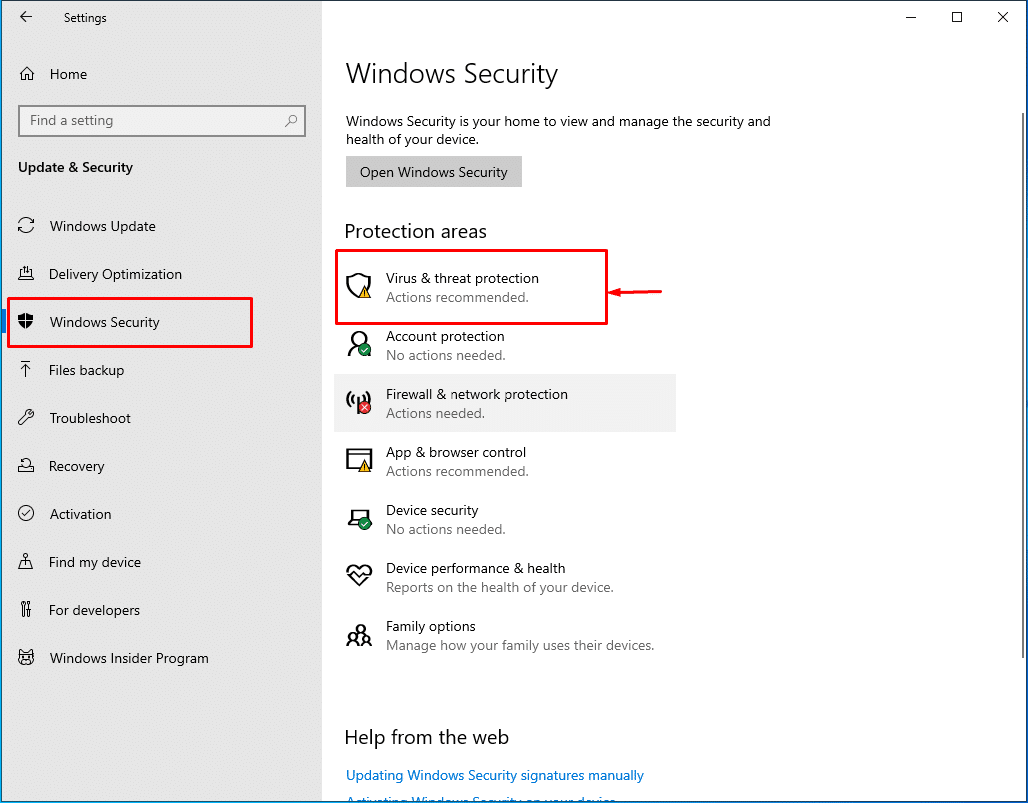Click the Windows Security shield icon in sidebar

coord(26,321)
